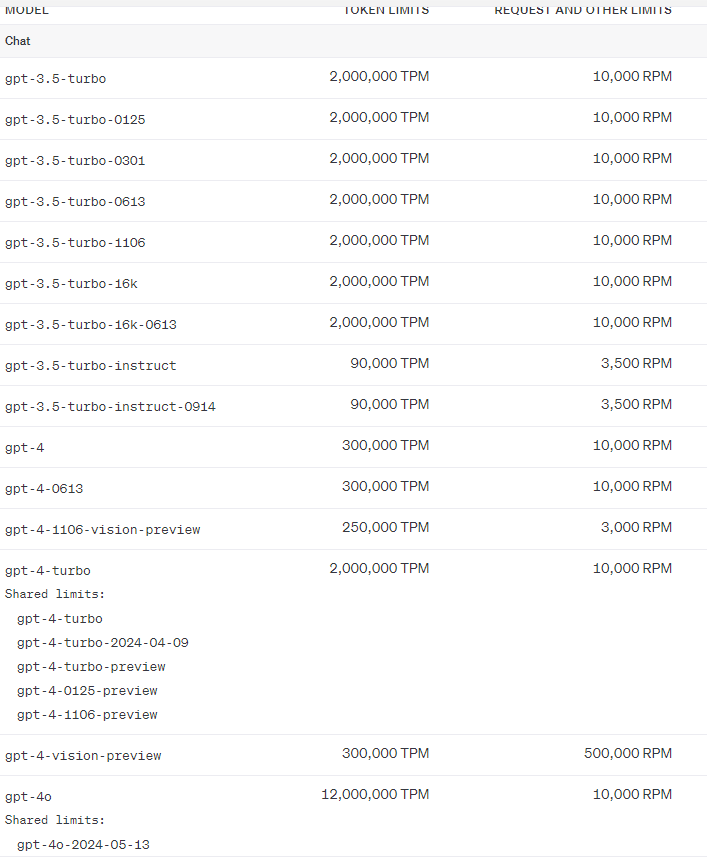Click the gpt-3.5-turbo-1106 model name
This screenshot has width=707, height=857.
(x=75, y=243)
